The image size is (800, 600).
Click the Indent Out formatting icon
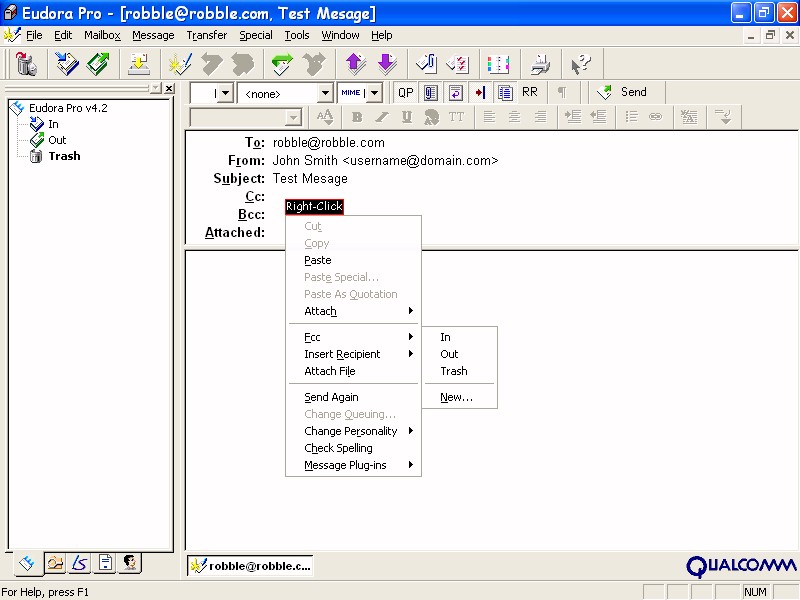[598, 117]
